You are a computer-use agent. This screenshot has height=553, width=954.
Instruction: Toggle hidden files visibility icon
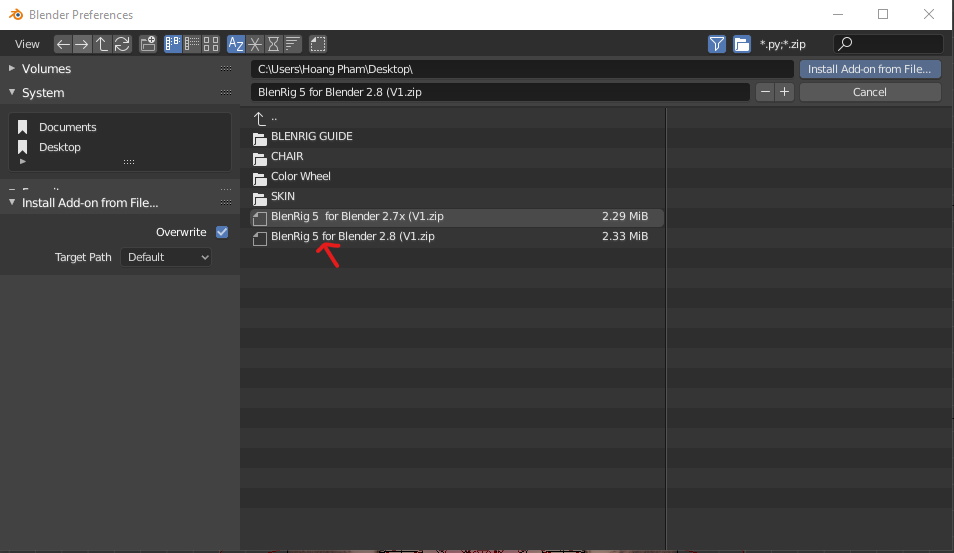pyautogui.click(x=318, y=44)
